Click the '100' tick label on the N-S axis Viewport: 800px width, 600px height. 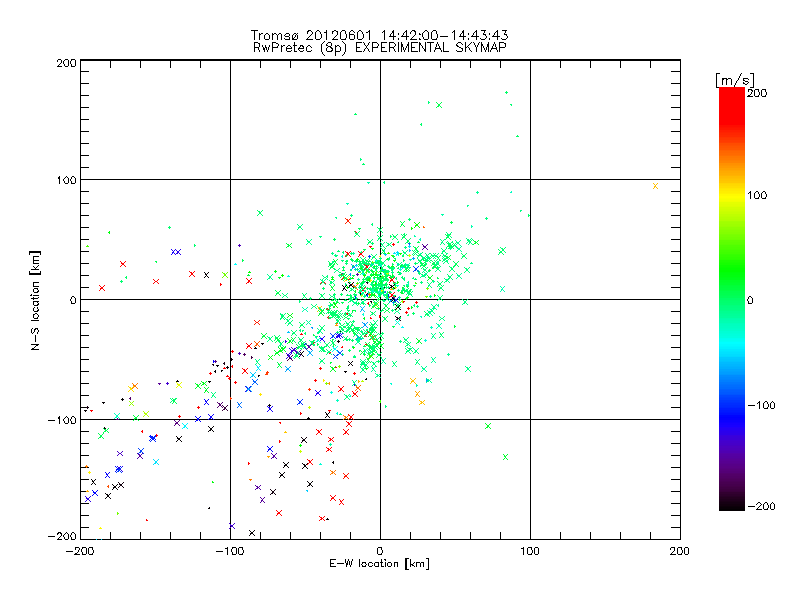(66, 180)
